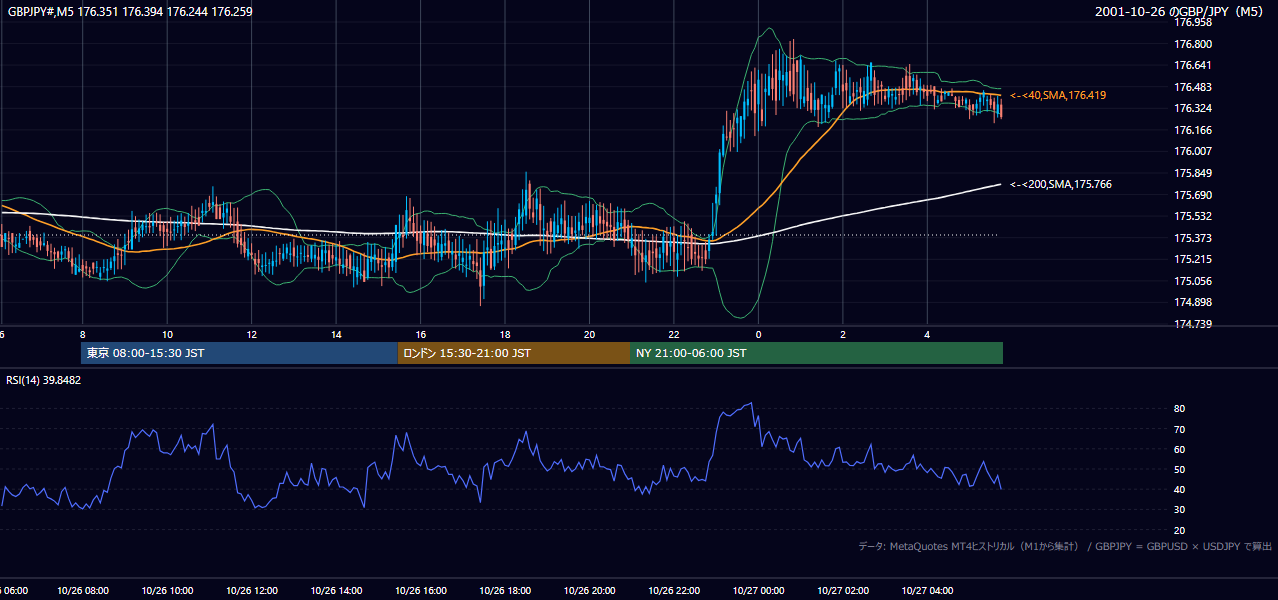The height and width of the screenshot is (600, 1278).
Task: Click the 10/27 04:00 bottom date label
Action: [x=928, y=590]
